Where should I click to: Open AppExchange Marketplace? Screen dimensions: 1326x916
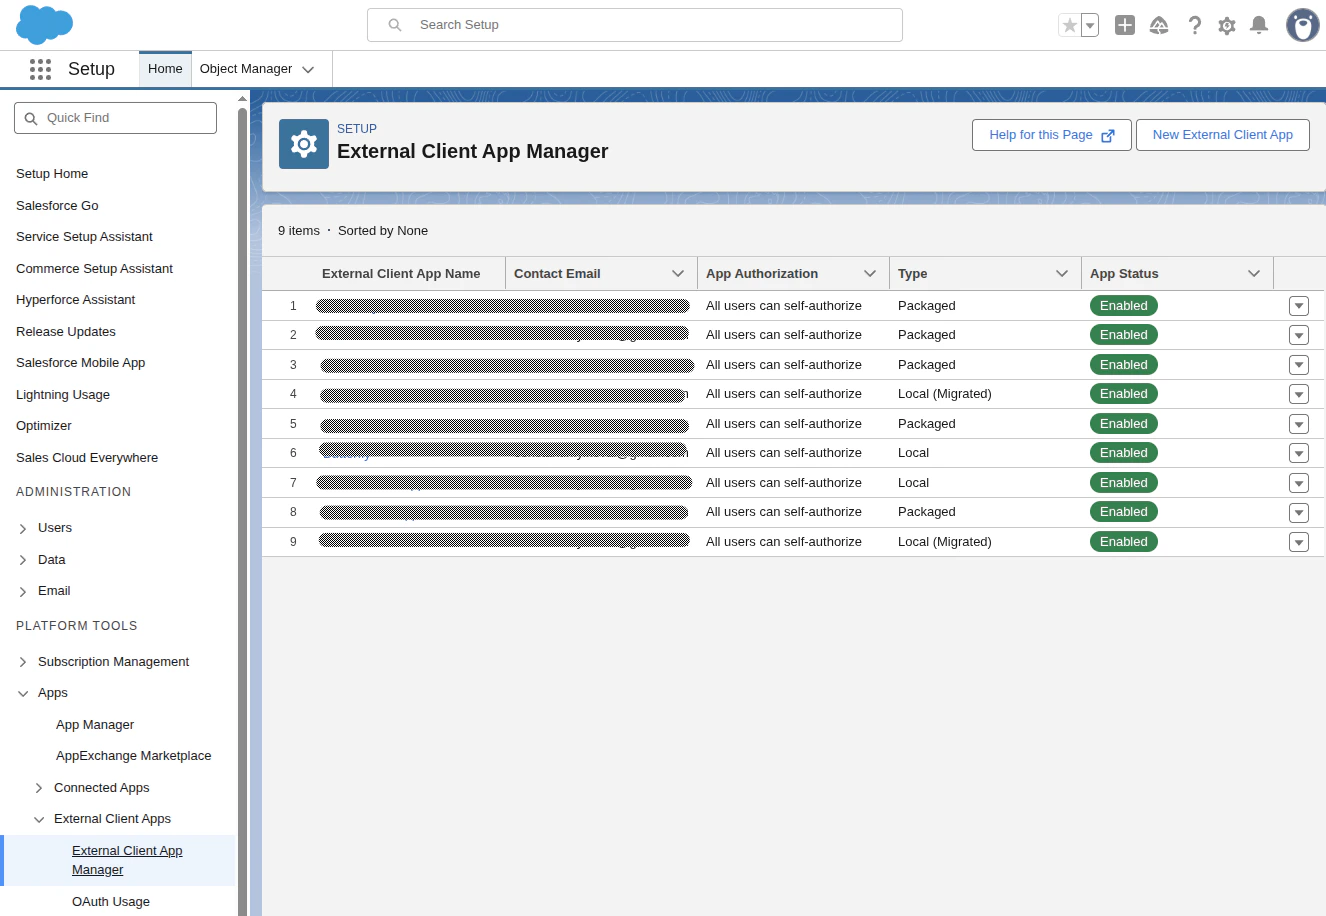pyautogui.click(x=134, y=756)
